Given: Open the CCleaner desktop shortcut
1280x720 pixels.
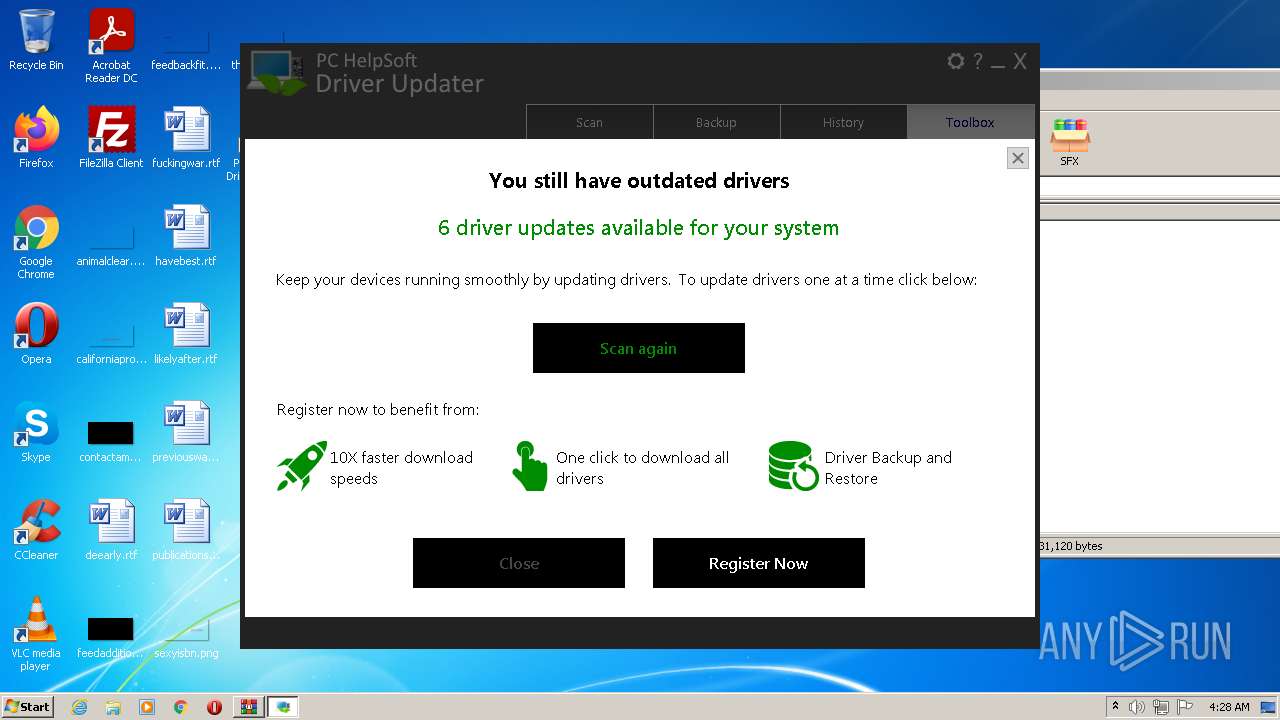Looking at the screenshot, I should tap(36, 530).
